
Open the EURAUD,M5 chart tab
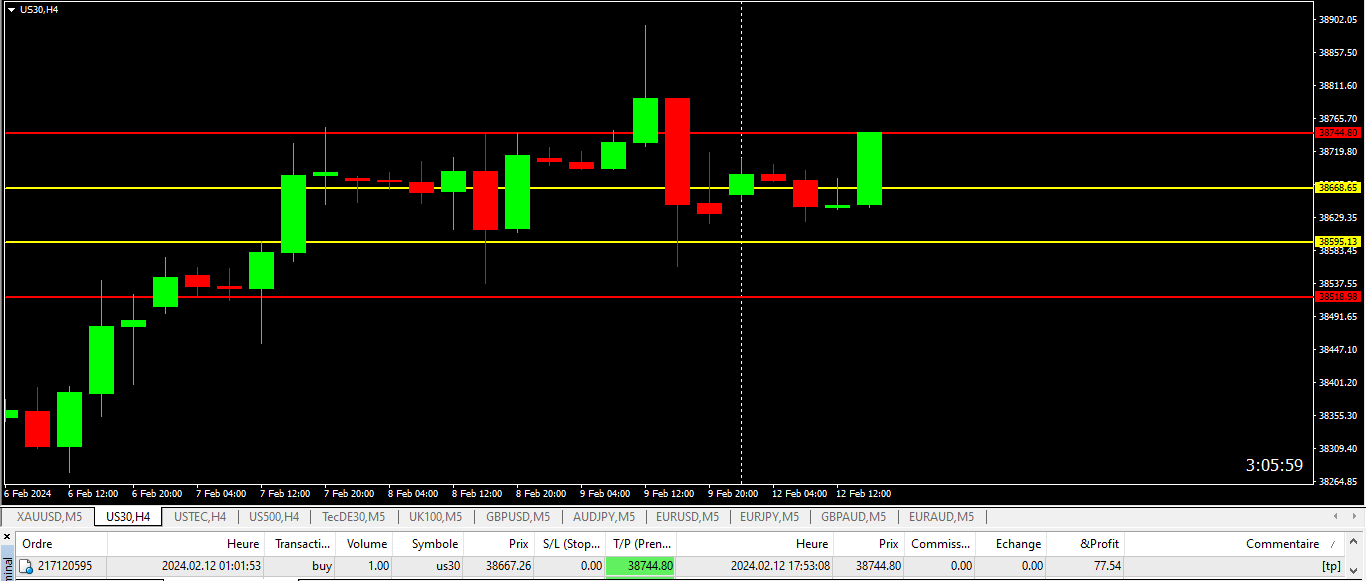point(941,517)
